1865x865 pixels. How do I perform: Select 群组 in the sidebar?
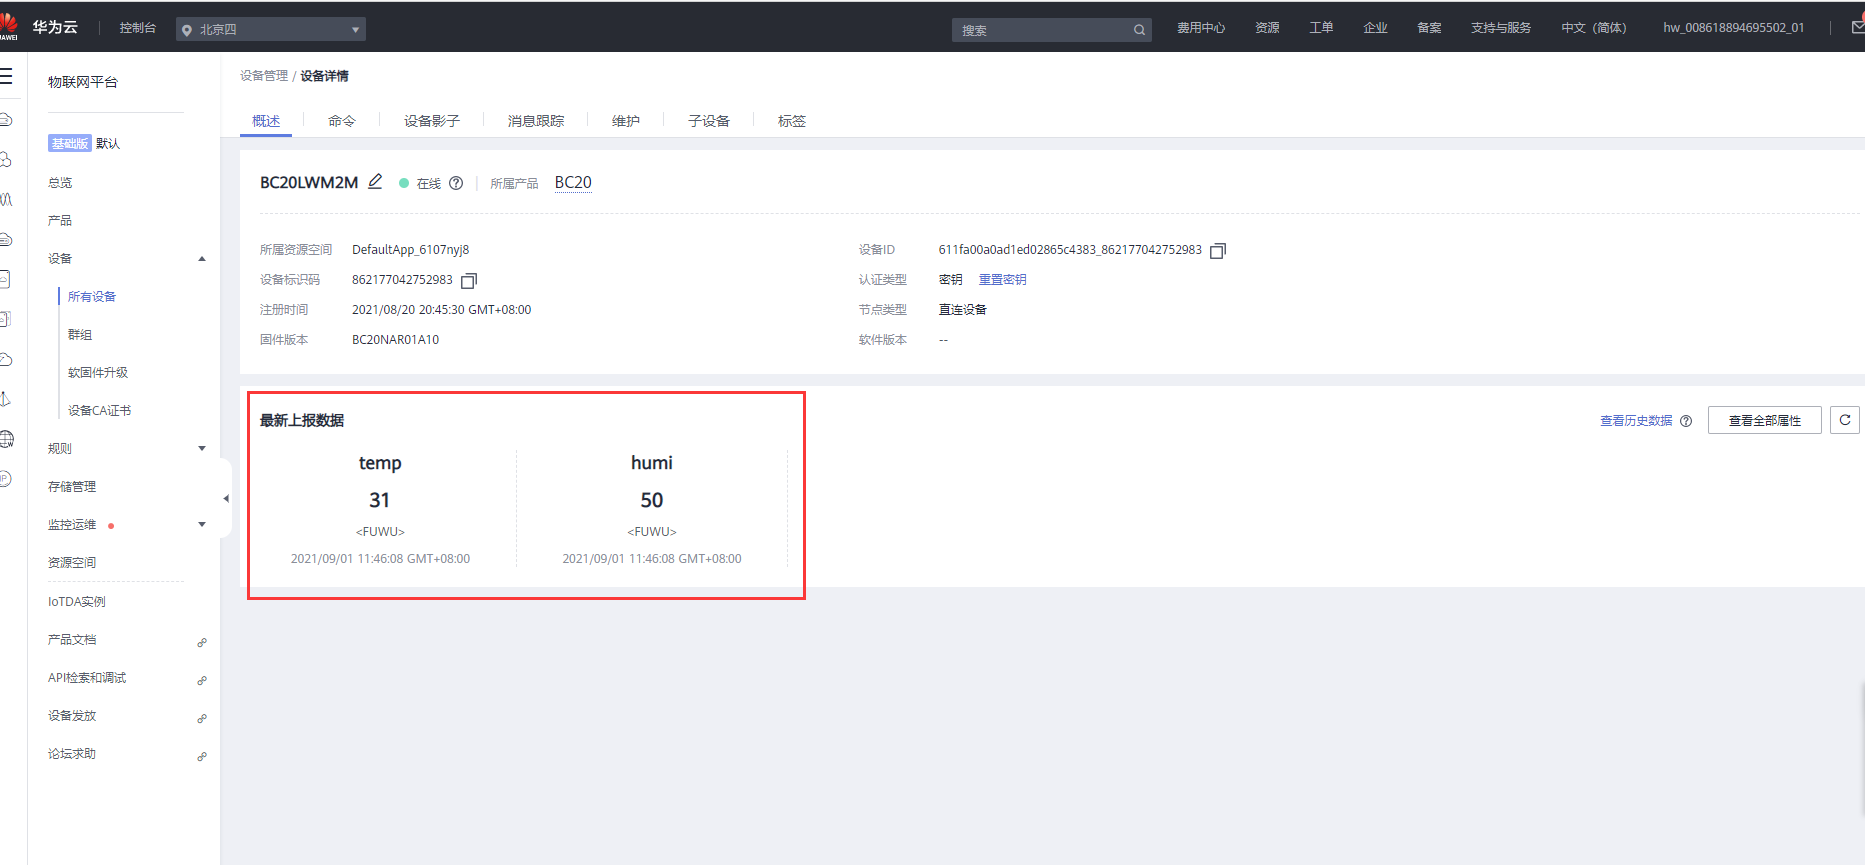(80, 335)
